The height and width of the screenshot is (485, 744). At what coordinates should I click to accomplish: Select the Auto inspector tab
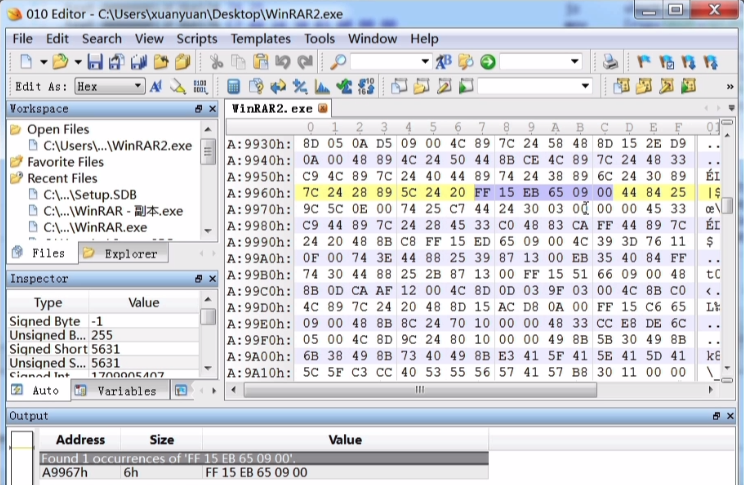pos(38,391)
